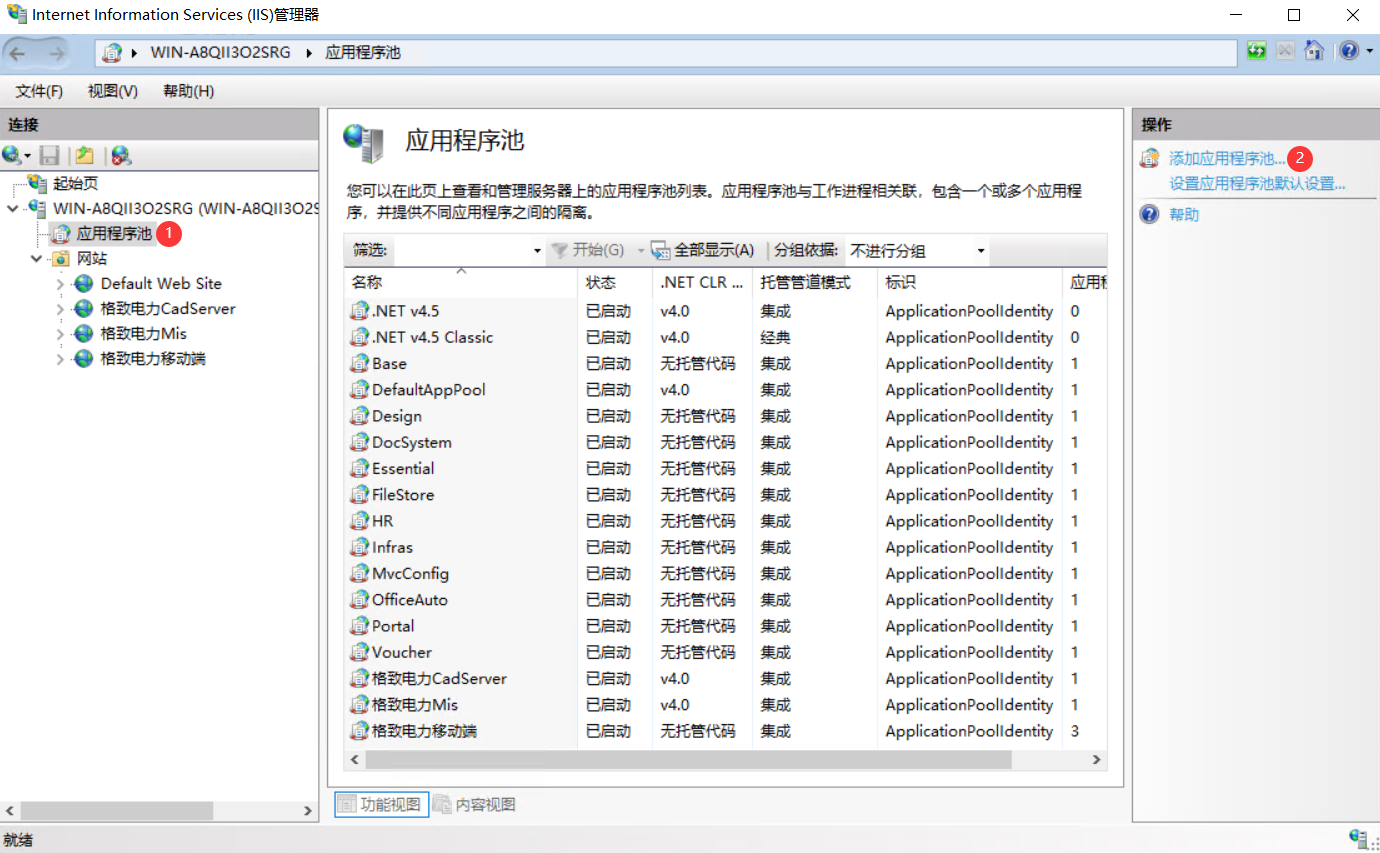Expand the Default Web Site node
1380x853 pixels.
pyautogui.click(x=60, y=284)
